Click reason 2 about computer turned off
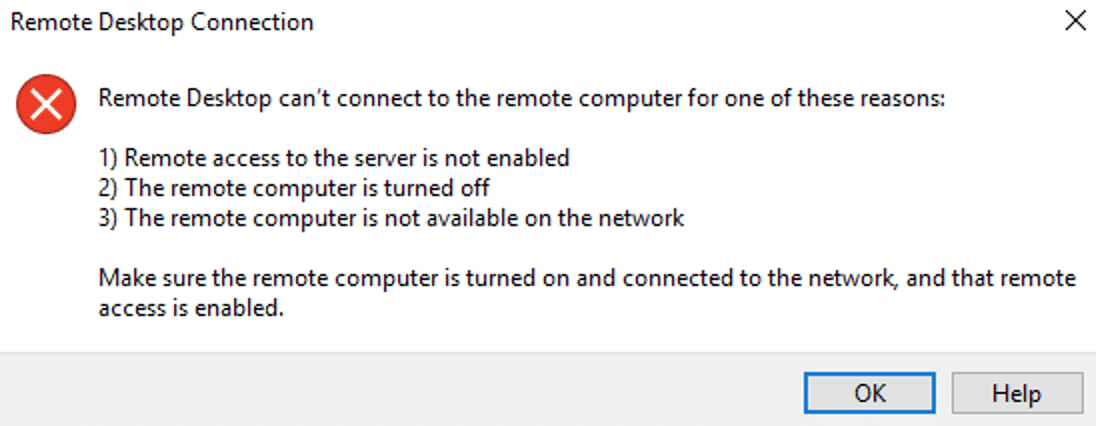 click(x=294, y=189)
